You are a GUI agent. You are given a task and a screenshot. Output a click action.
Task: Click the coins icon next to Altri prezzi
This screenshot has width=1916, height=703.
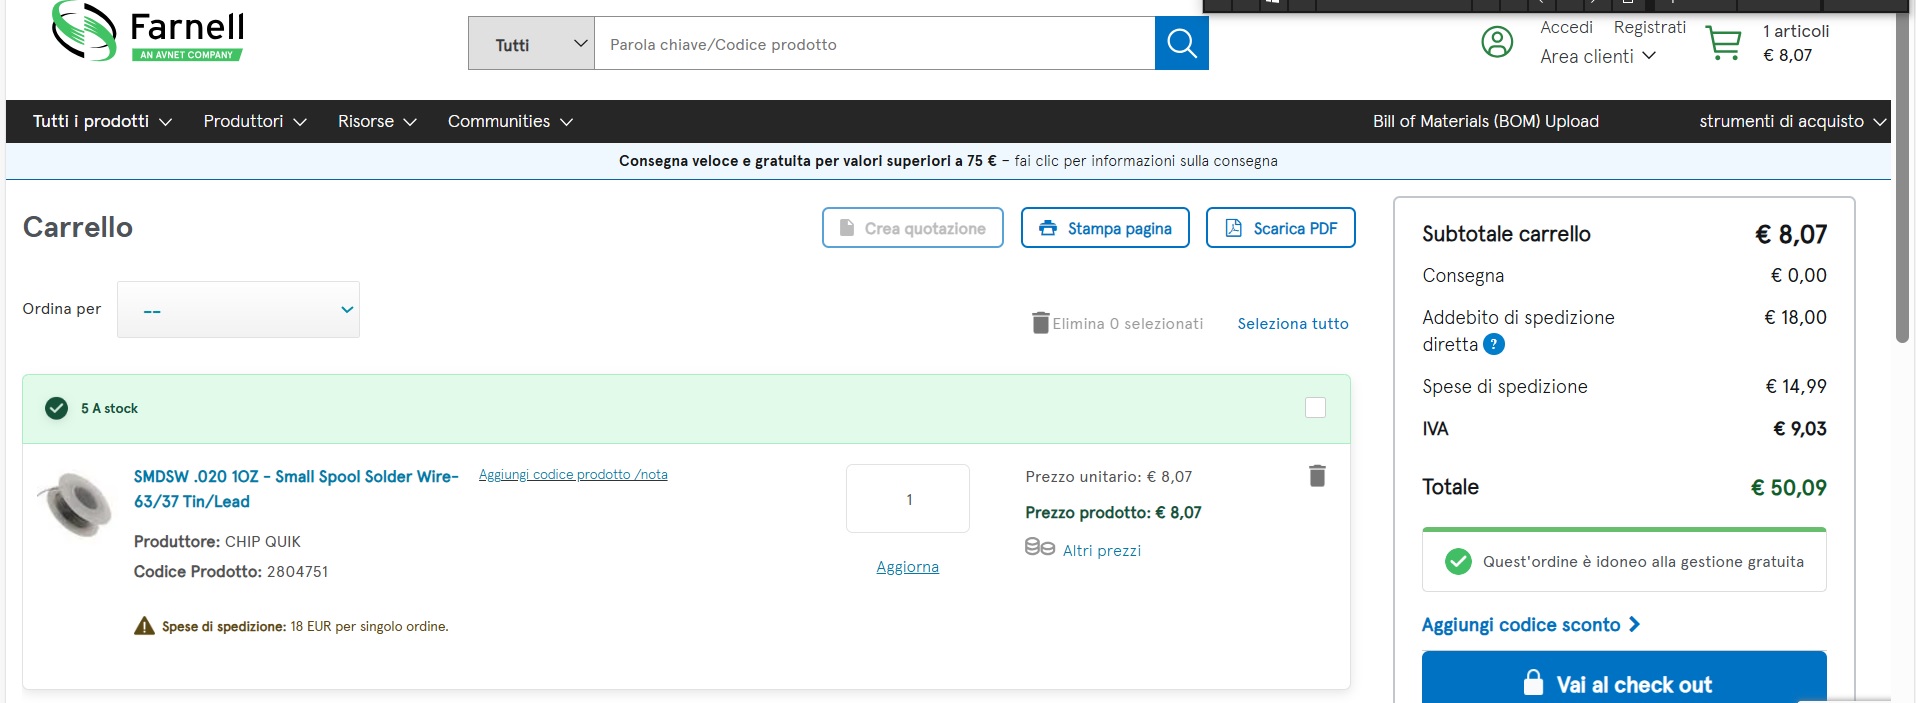tap(1040, 547)
